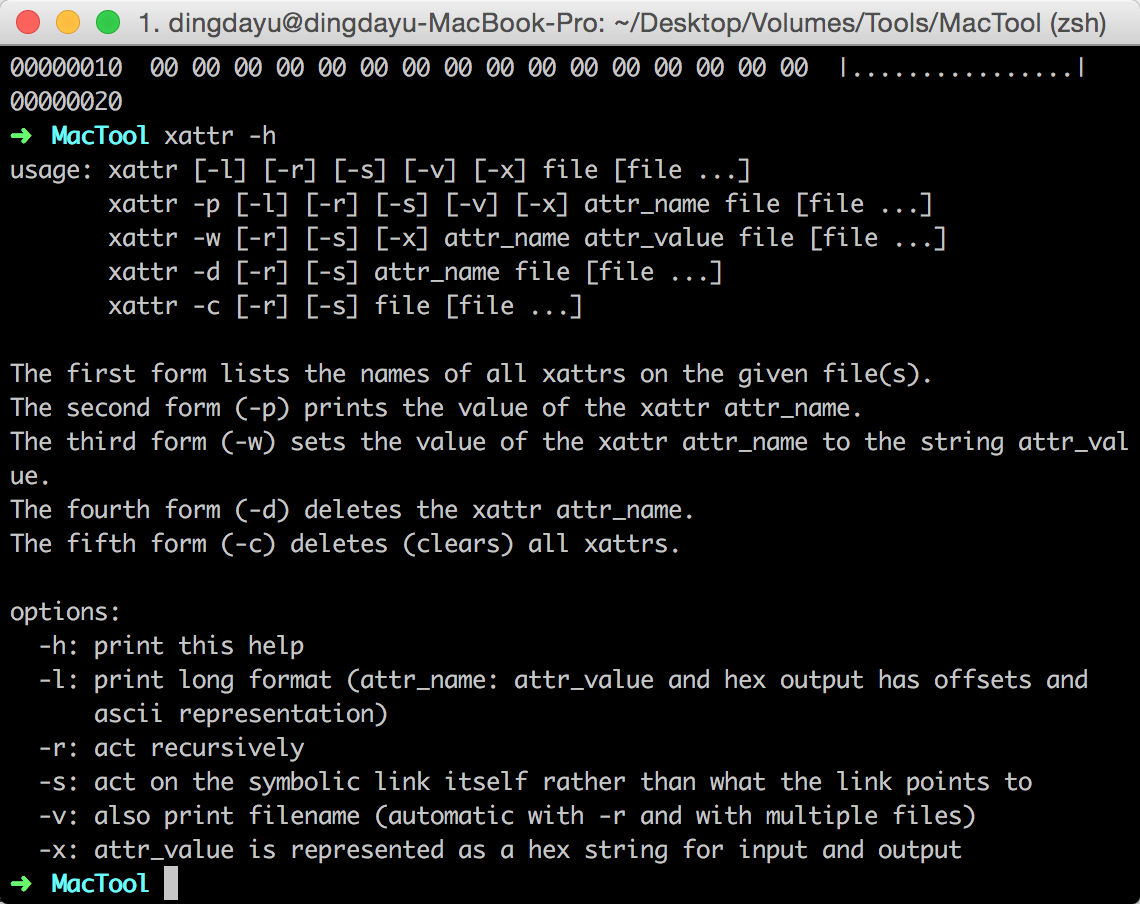Click the 'usage:' label line
This screenshot has height=904, width=1140.
click(x=380, y=170)
